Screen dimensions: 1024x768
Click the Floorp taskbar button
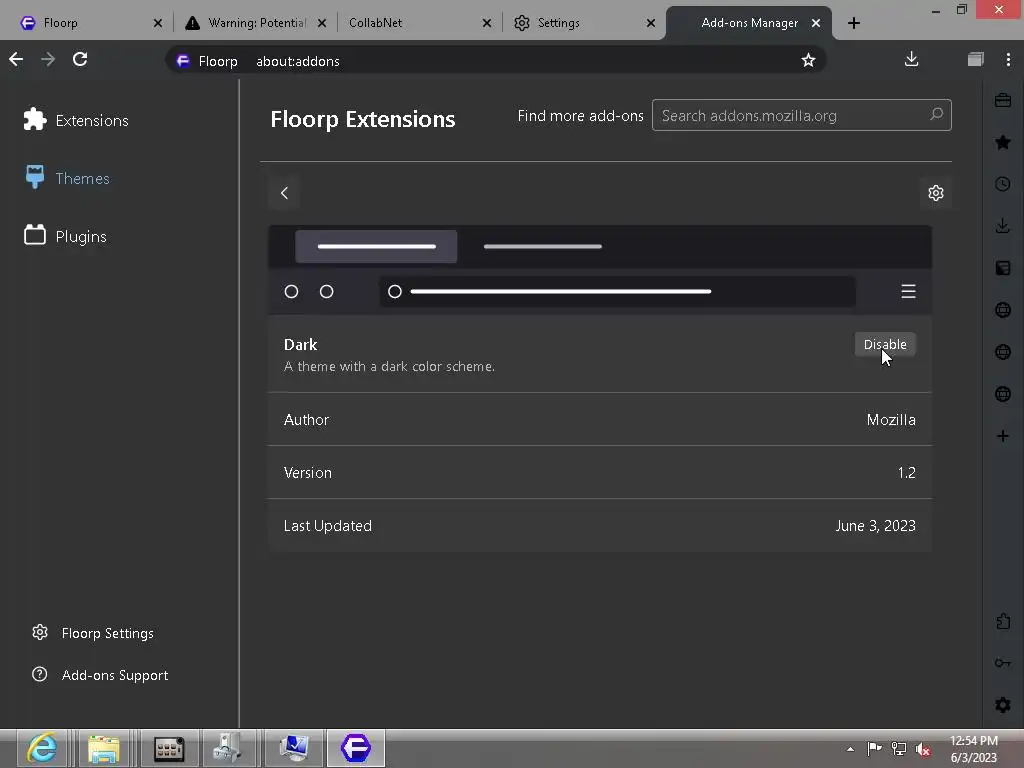(x=356, y=748)
